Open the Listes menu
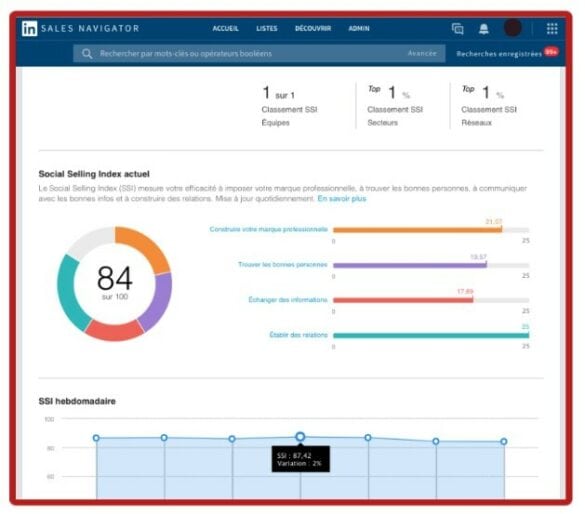This screenshot has height=514, width=585. tap(267, 28)
